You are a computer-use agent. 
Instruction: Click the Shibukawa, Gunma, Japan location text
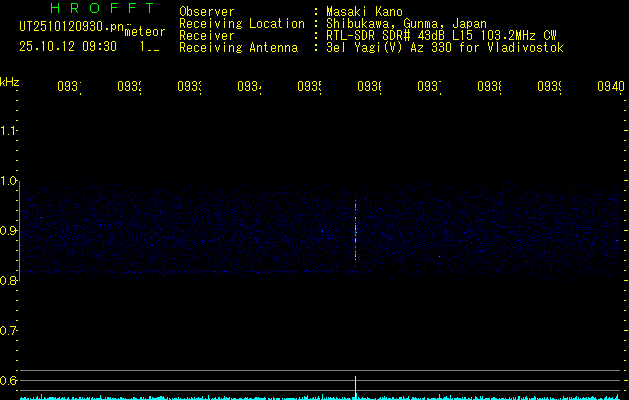[x=406, y=24]
